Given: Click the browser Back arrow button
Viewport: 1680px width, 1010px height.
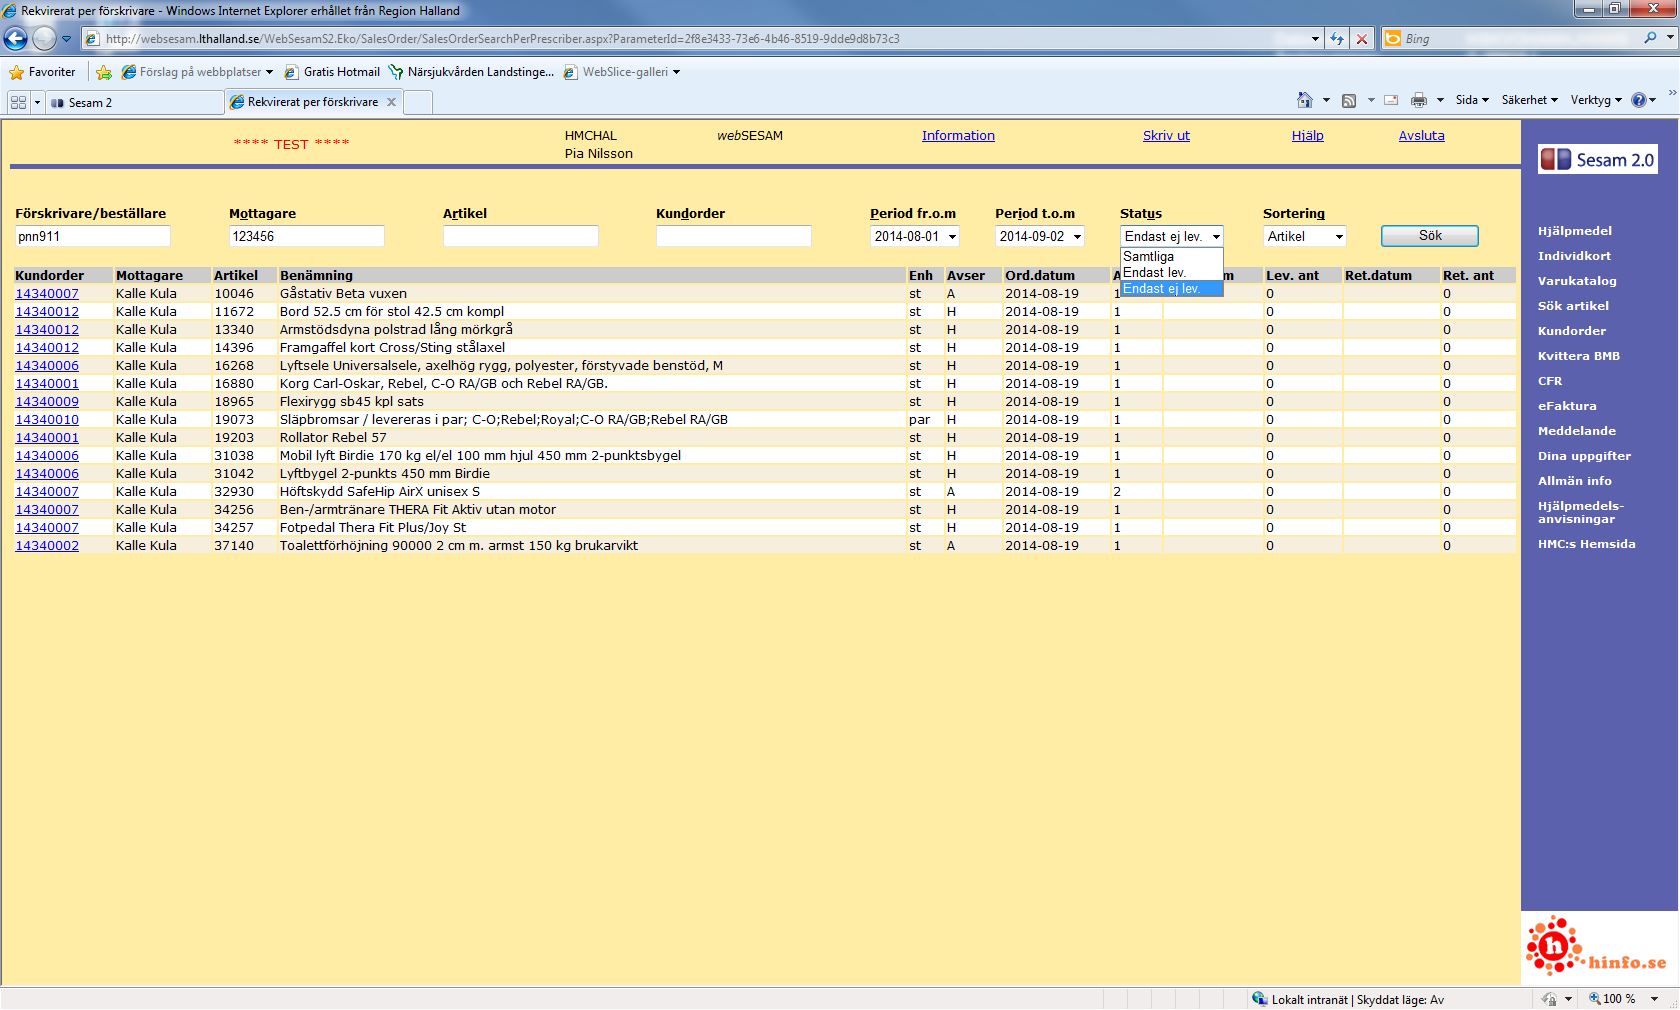Looking at the screenshot, I should click(x=15, y=39).
